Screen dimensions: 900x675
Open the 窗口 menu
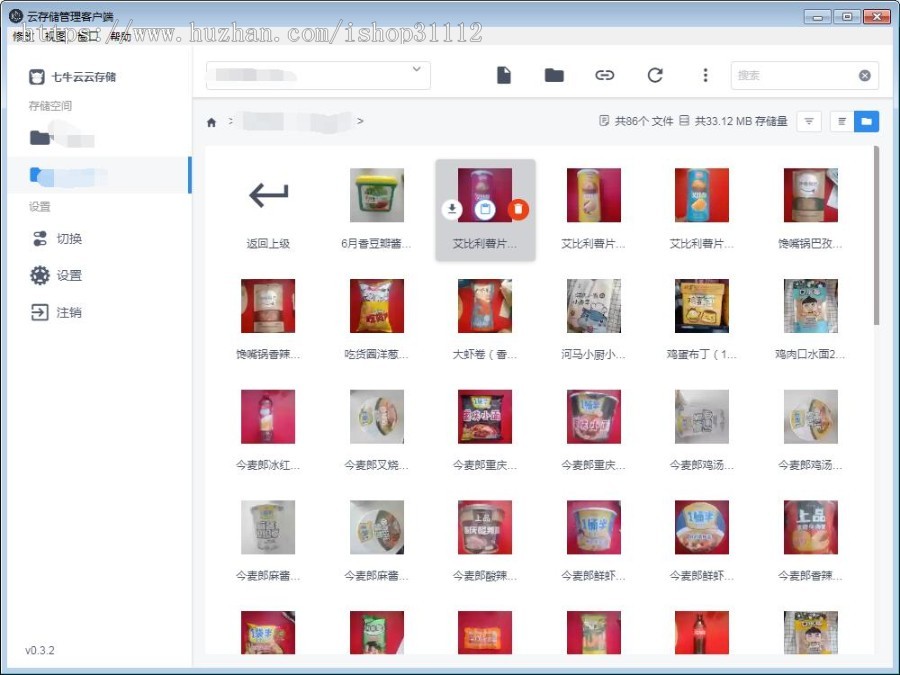88,36
